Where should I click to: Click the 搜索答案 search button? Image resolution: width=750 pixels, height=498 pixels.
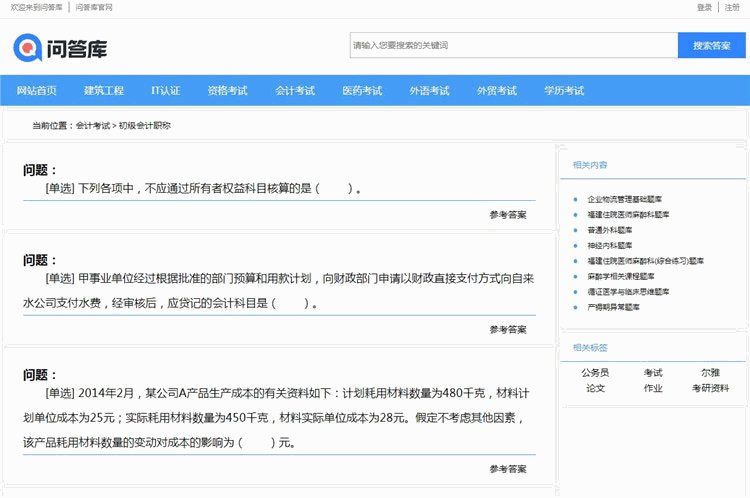pos(711,45)
